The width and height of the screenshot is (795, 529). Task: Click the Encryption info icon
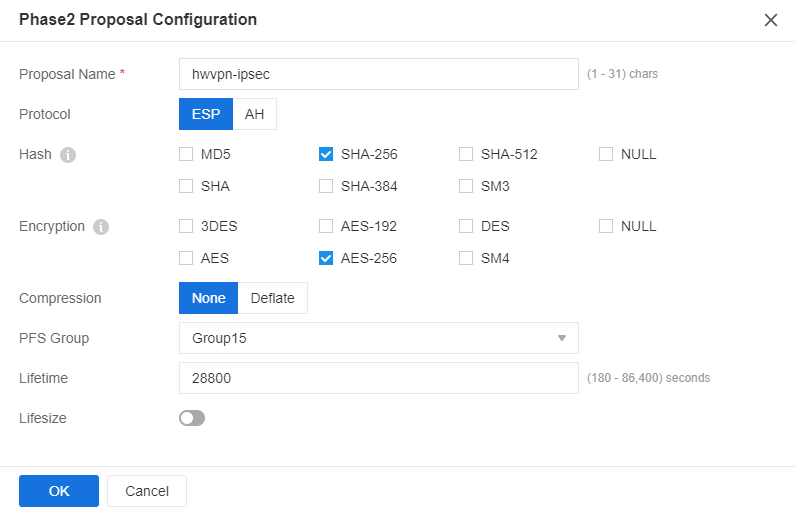(x=101, y=227)
